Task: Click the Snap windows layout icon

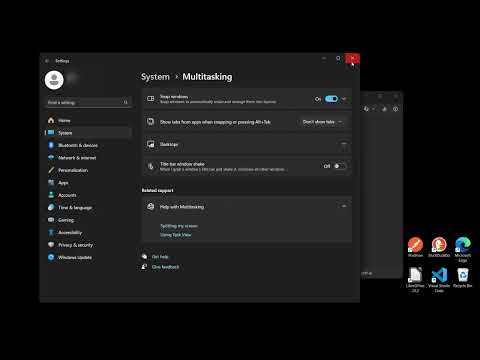Action: pyautogui.click(x=151, y=99)
